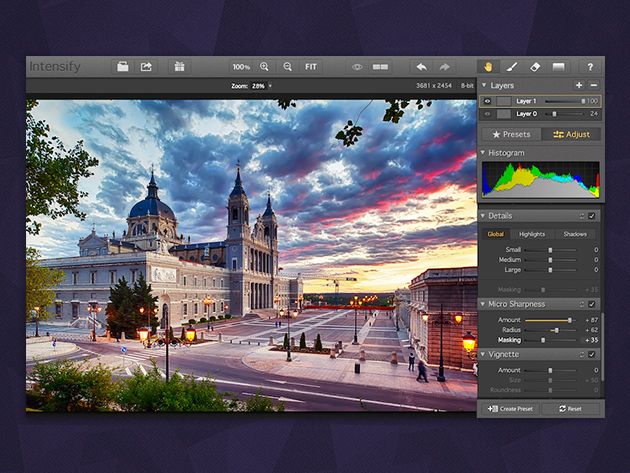Collapse the Vignette section triangle
The height and width of the screenshot is (473, 630).
coord(484,354)
